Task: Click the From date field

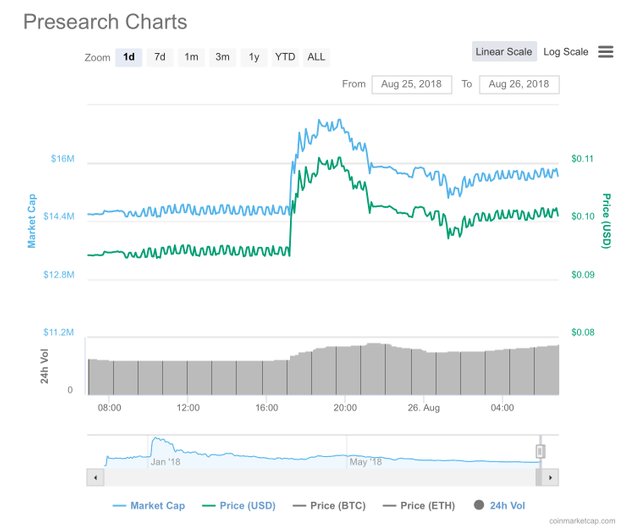Action: click(411, 84)
